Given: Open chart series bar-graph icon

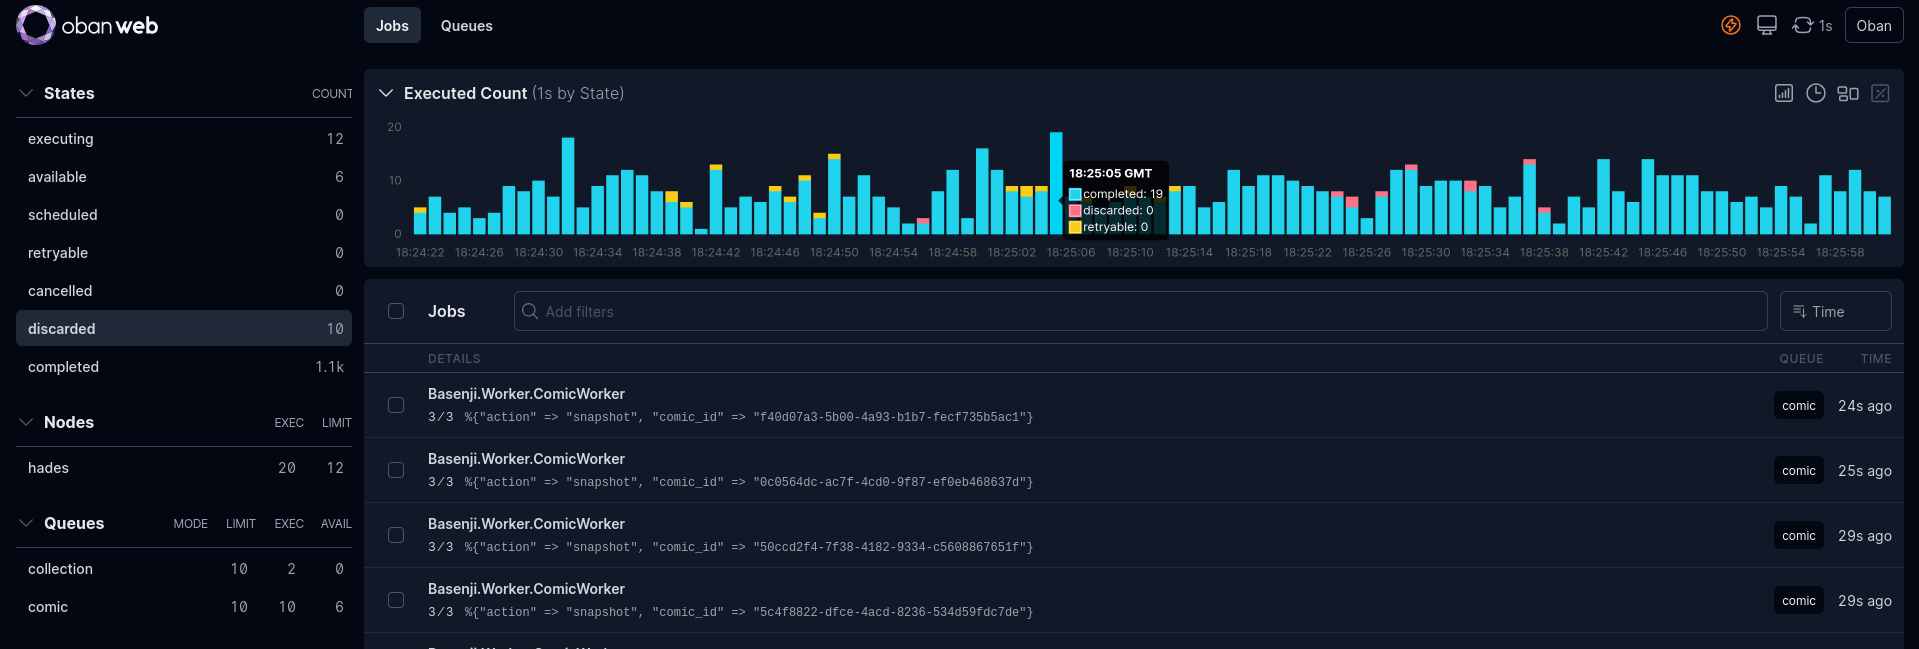Looking at the screenshot, I should coord(1784,93).
